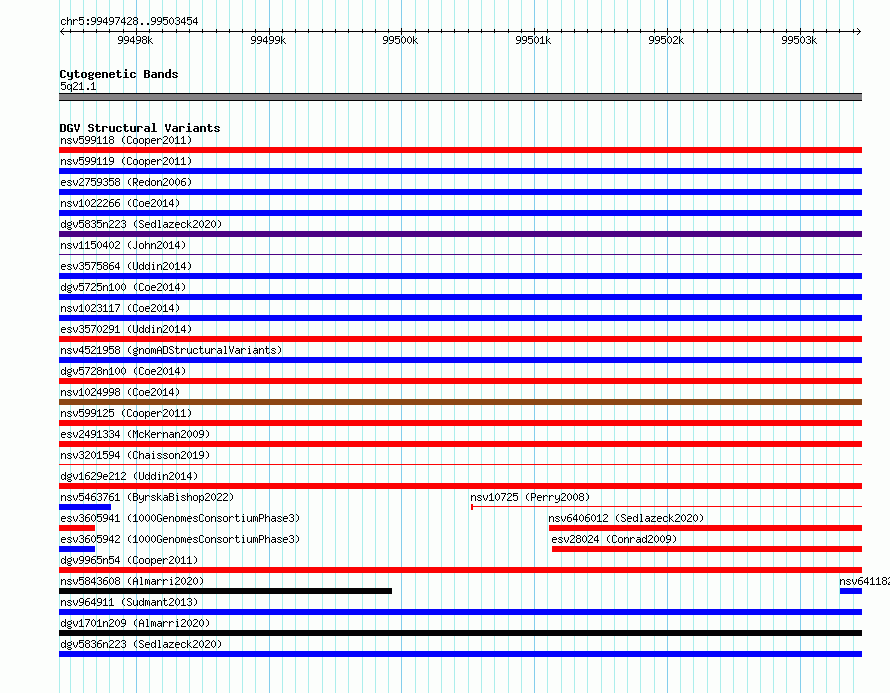The height and width of the screenshot is (693, 890).
Task: Open nsv599125 (Cooper2011) variant
Action: pyautogui.click(x=126, y=413)
